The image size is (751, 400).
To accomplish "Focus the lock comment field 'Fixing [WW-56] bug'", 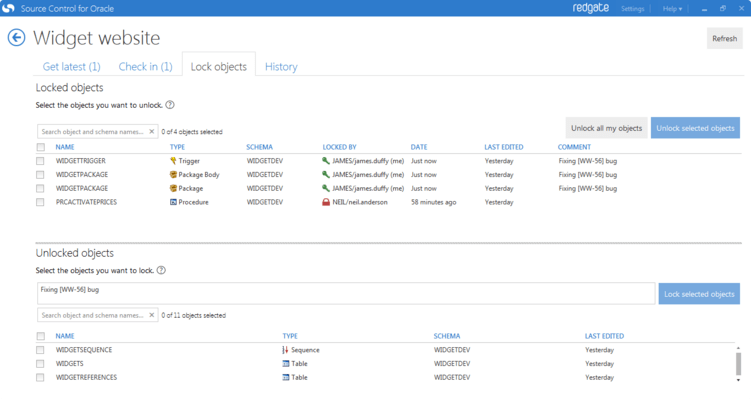I will click(346, 293).
